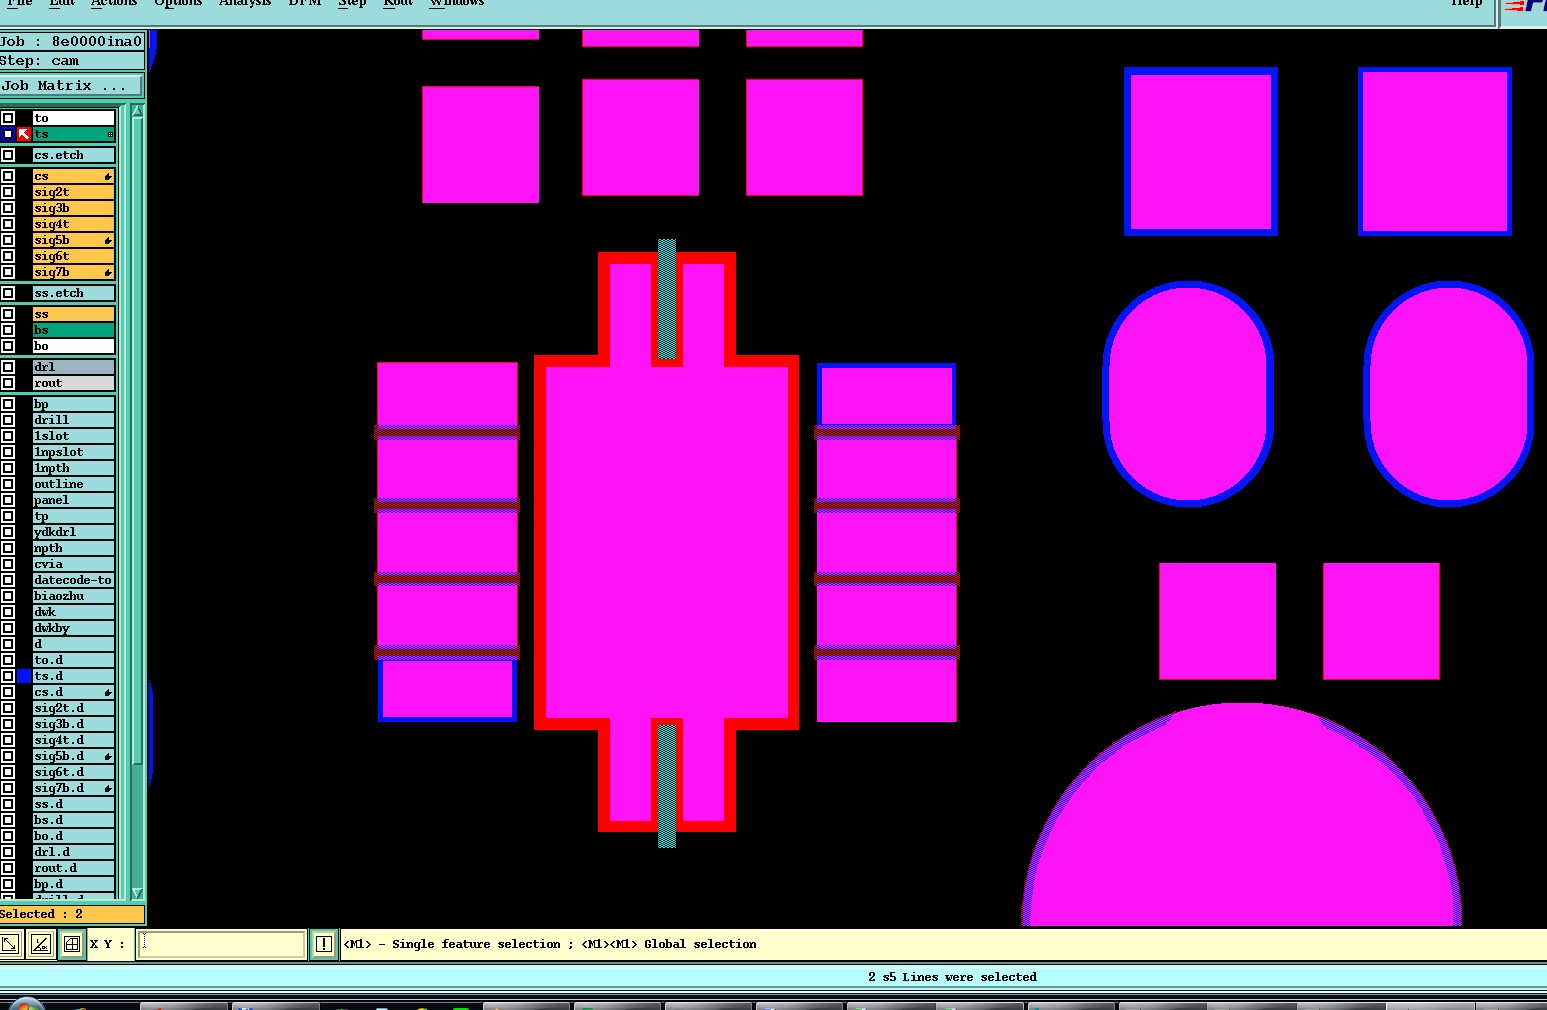
Task: Select the bs layer row
Action: pos(73,330)
